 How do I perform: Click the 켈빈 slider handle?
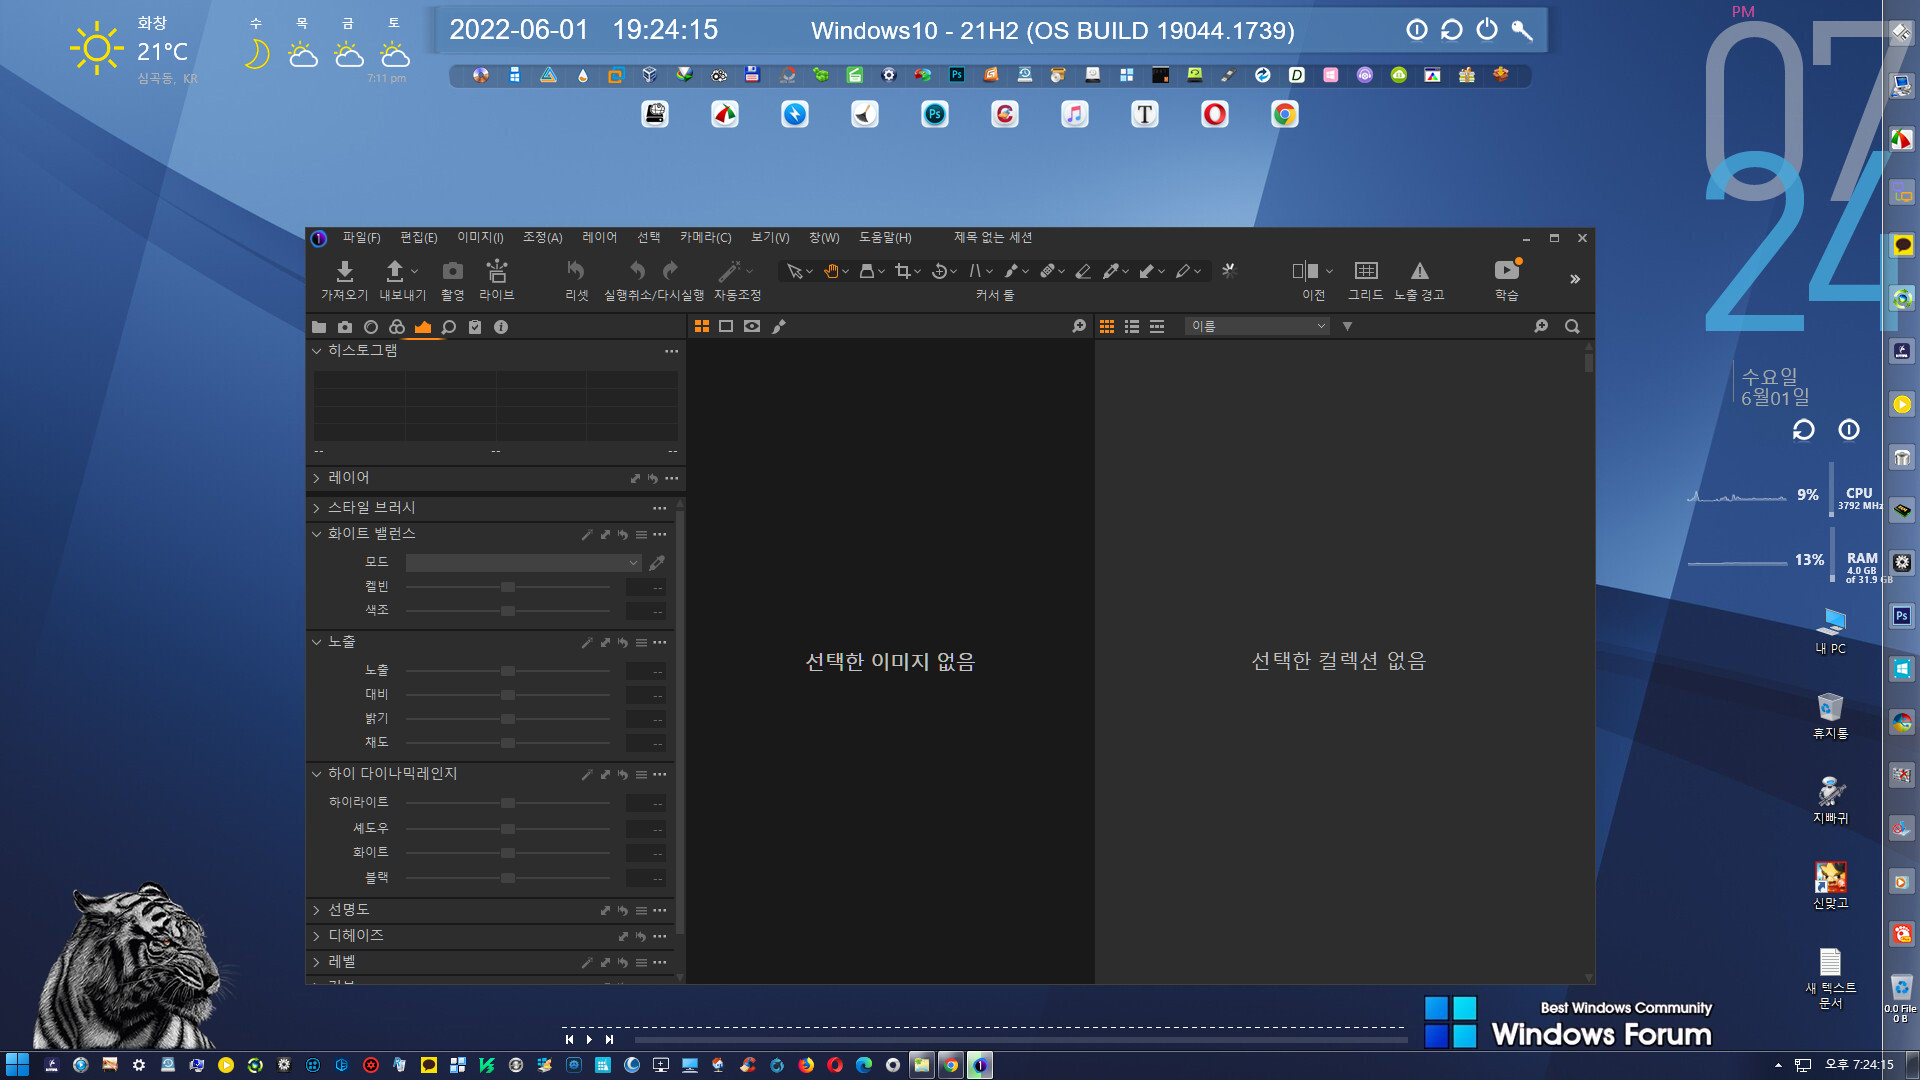pyautogui.click(x=508, y=587)
